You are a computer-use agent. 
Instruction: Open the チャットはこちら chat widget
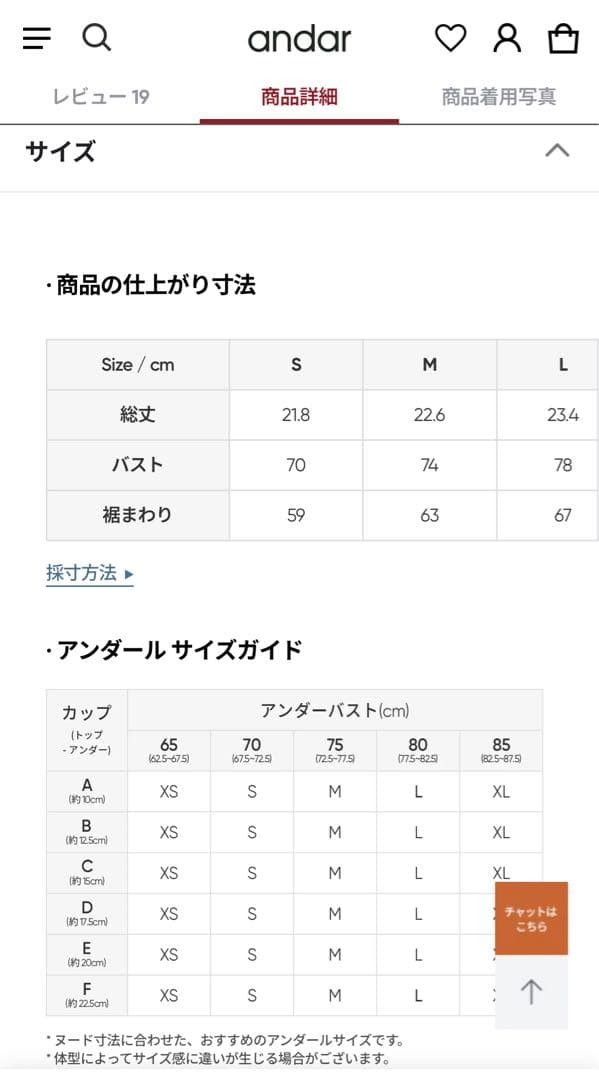click(533, 917)
